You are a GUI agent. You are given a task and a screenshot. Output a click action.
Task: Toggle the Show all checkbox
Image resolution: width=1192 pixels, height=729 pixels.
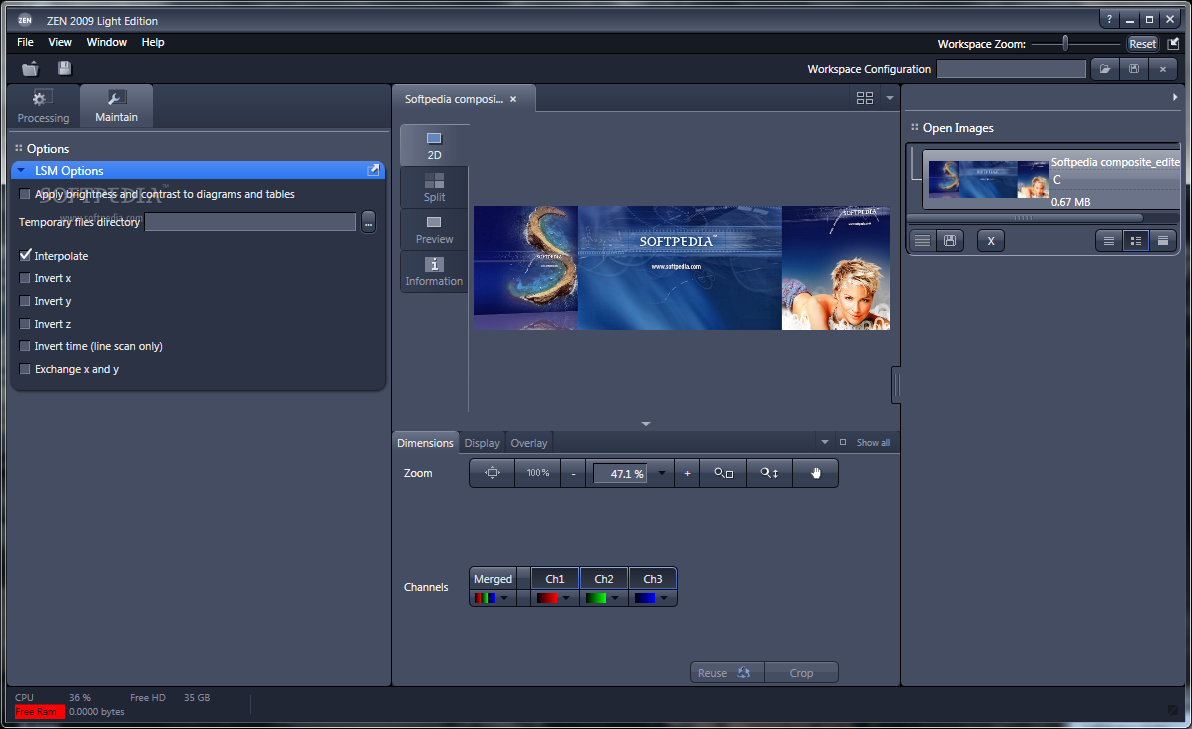point(842,442)
